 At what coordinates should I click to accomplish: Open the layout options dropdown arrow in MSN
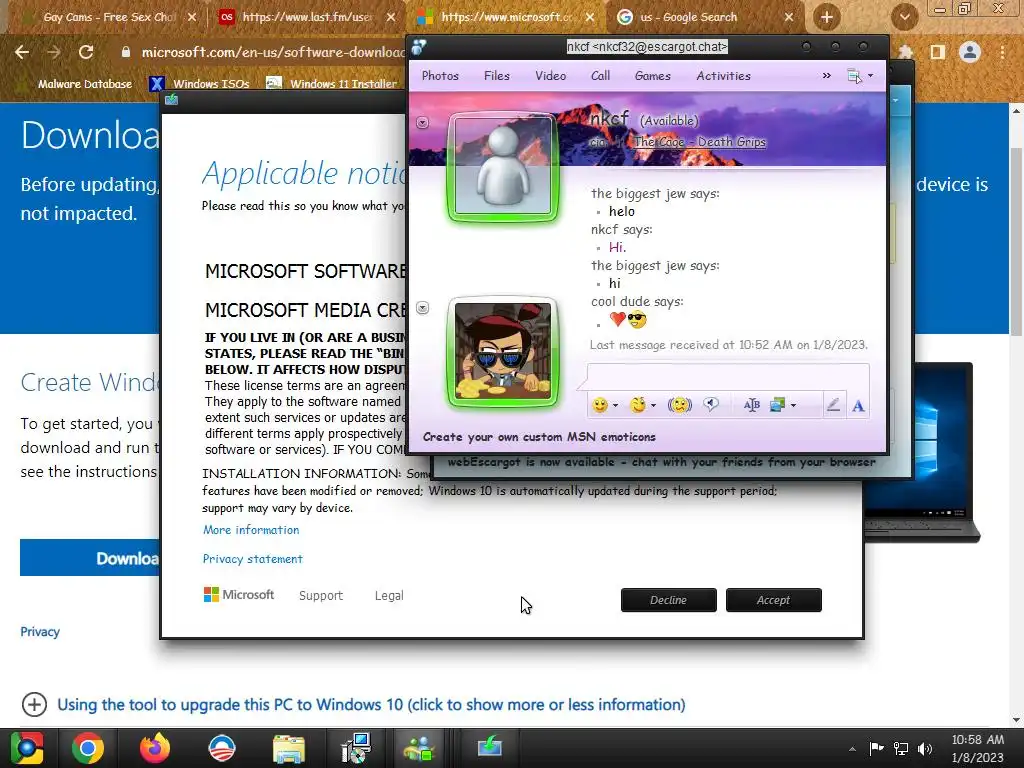coord(871,76)
